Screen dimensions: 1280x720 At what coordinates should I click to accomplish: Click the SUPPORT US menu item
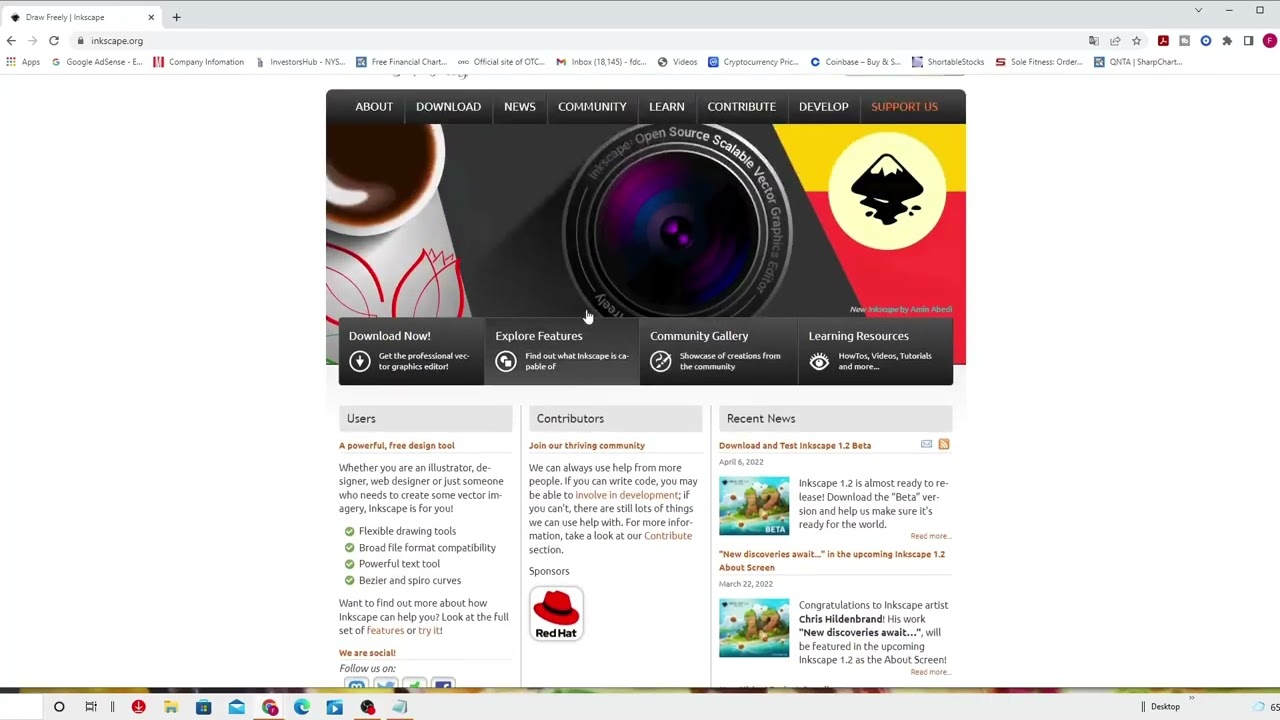point(904,107)
